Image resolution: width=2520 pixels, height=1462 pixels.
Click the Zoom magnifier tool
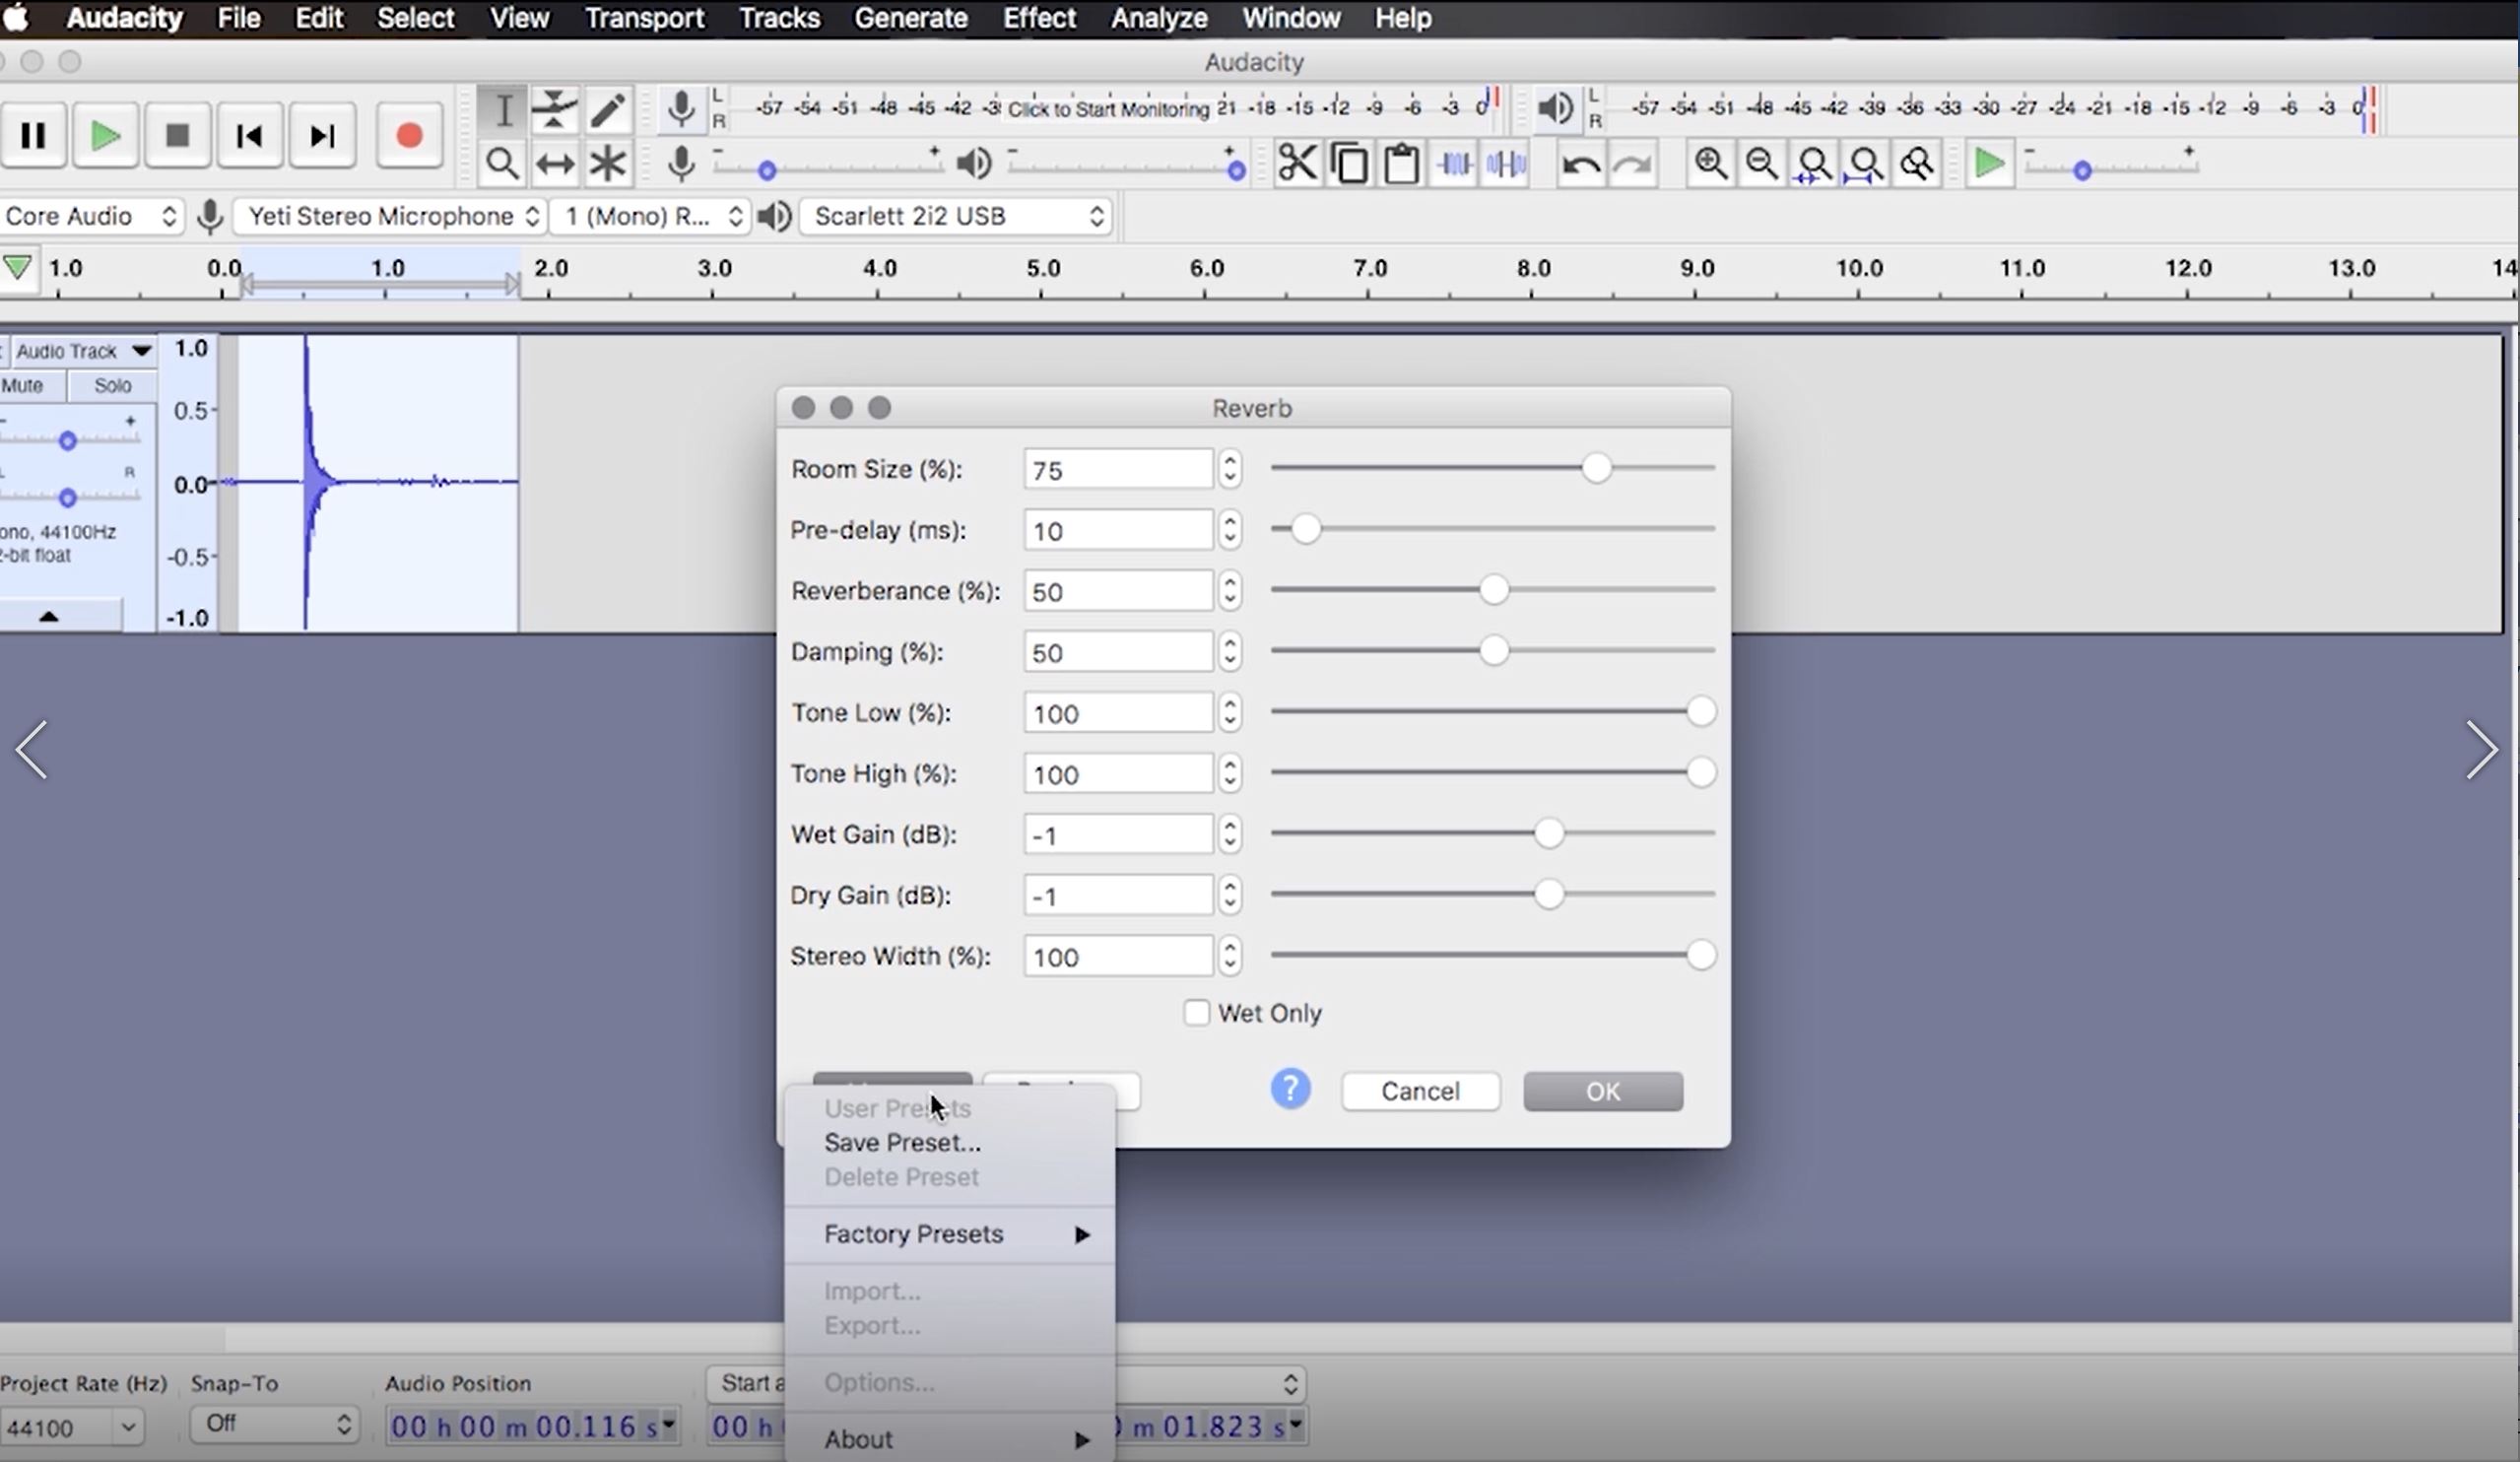(501, 163)
